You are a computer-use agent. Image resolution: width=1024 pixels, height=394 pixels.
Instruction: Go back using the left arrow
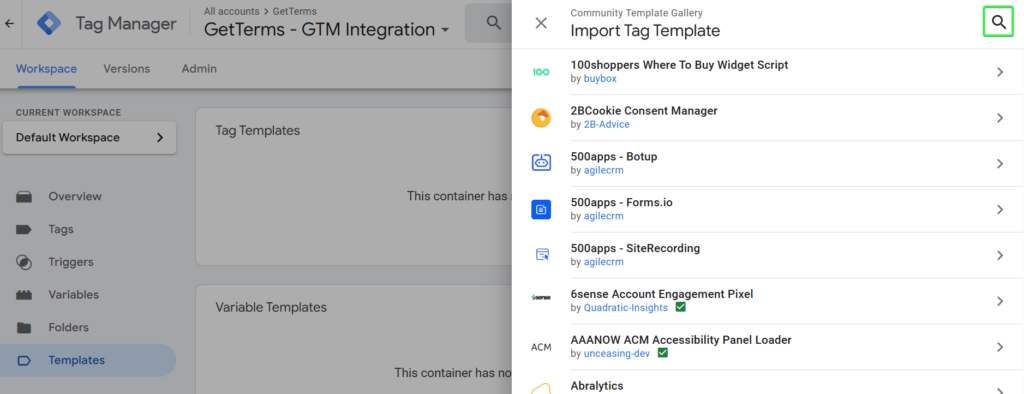9,24
